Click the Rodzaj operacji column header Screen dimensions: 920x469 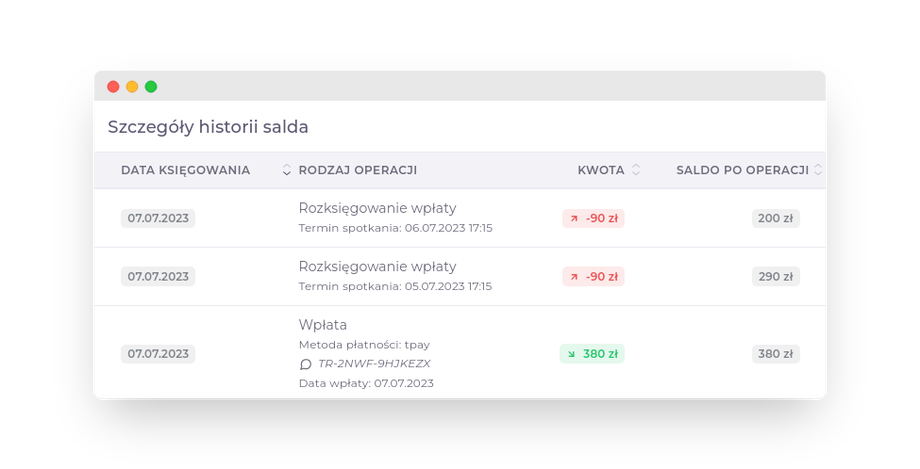pyautogui.click(x=357, y=170)
